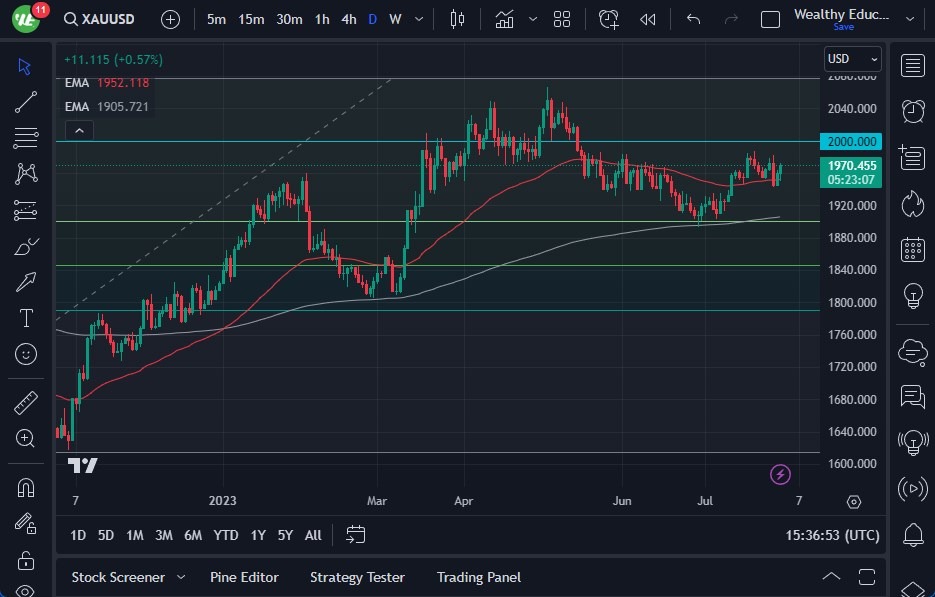Collapse the indicator legend chevron
Viewport: 935px width, 597px height.
point(79,130)
